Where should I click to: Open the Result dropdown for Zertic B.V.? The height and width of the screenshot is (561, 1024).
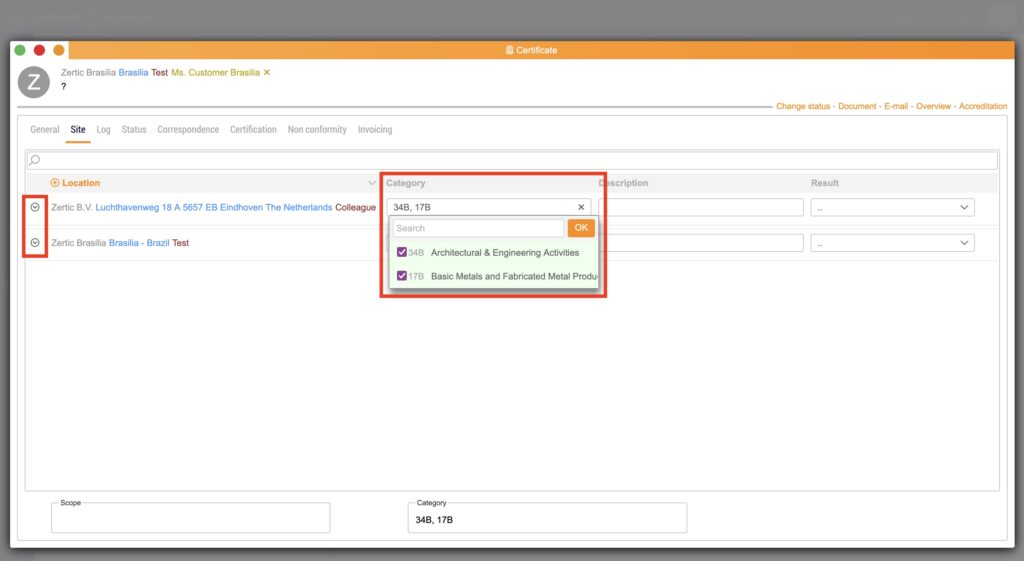892,207
